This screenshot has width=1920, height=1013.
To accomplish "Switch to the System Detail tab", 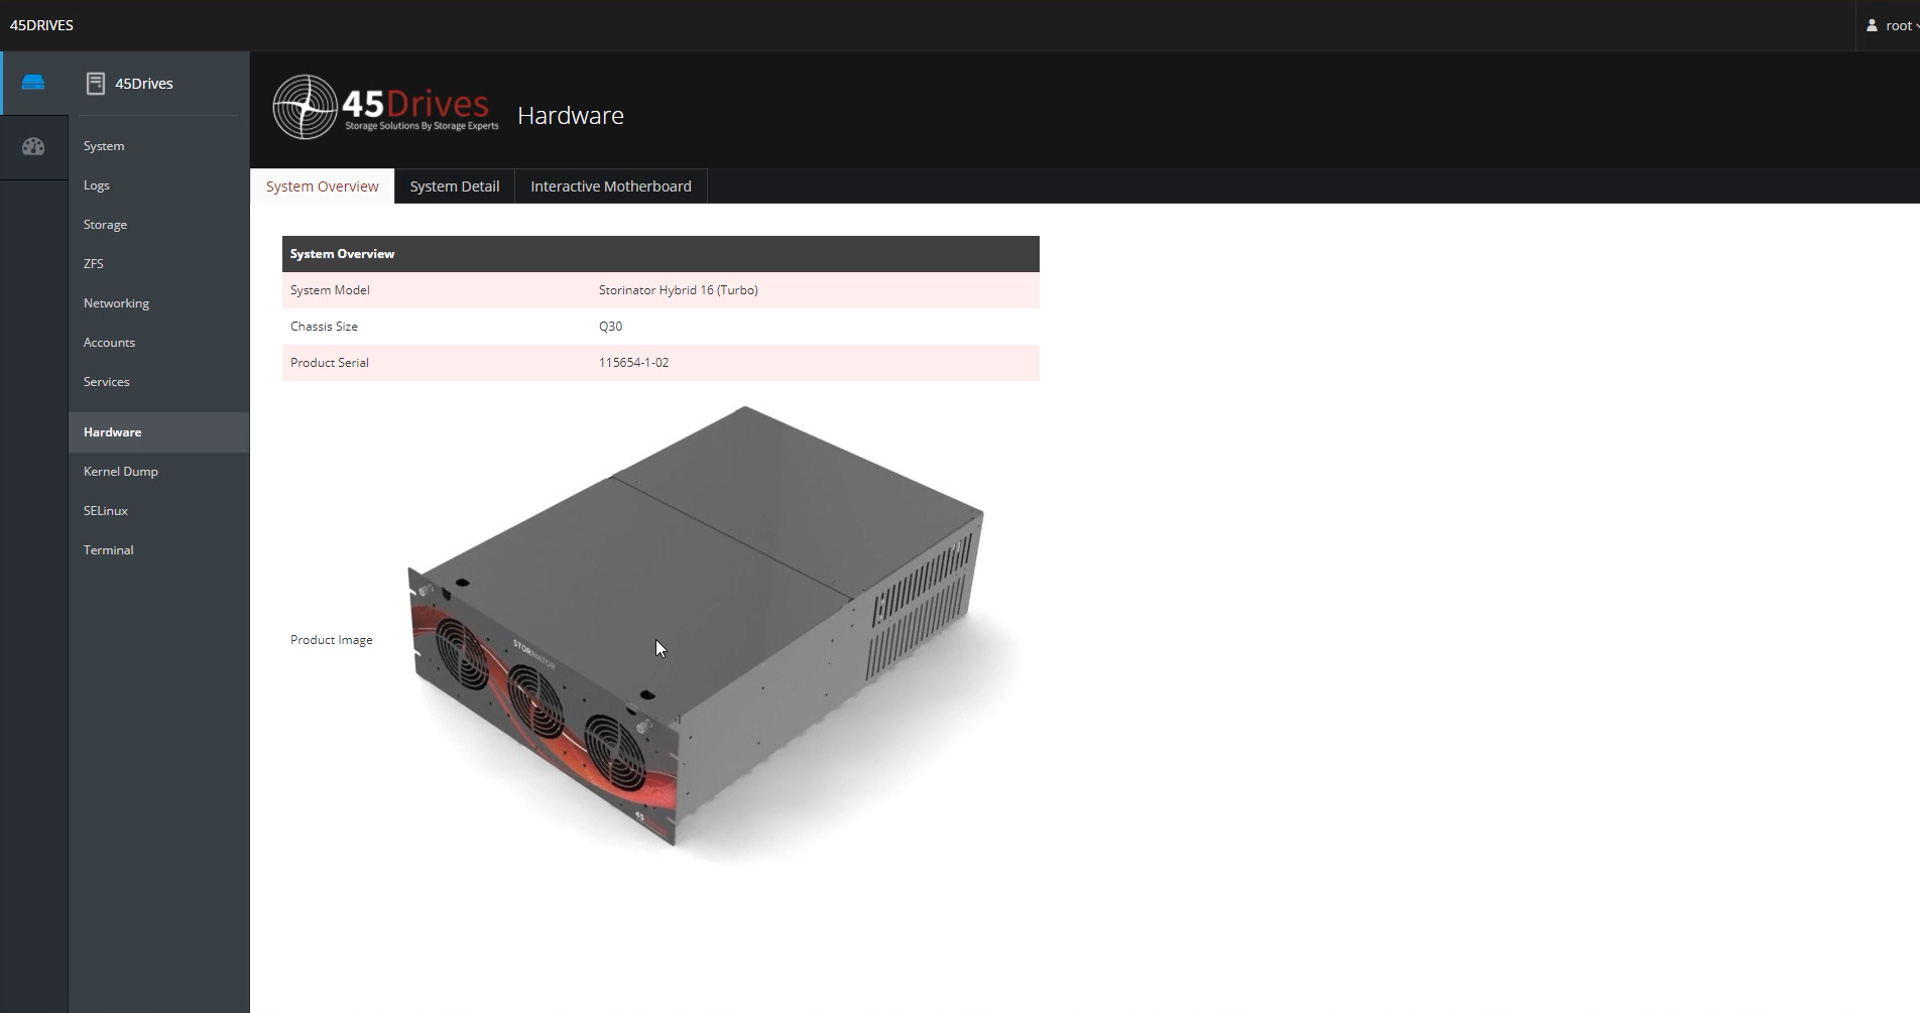I will (x=454, y=186).
